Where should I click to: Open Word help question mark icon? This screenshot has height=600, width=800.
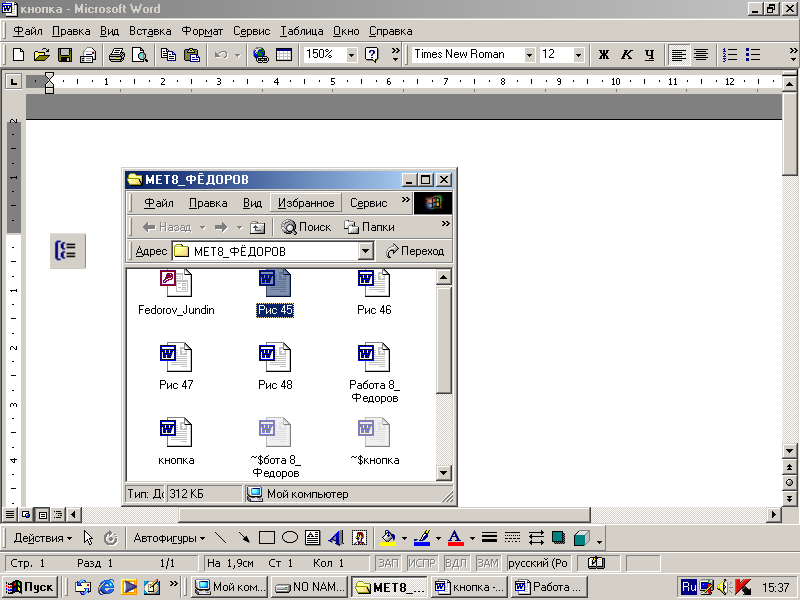coord(371,55)
